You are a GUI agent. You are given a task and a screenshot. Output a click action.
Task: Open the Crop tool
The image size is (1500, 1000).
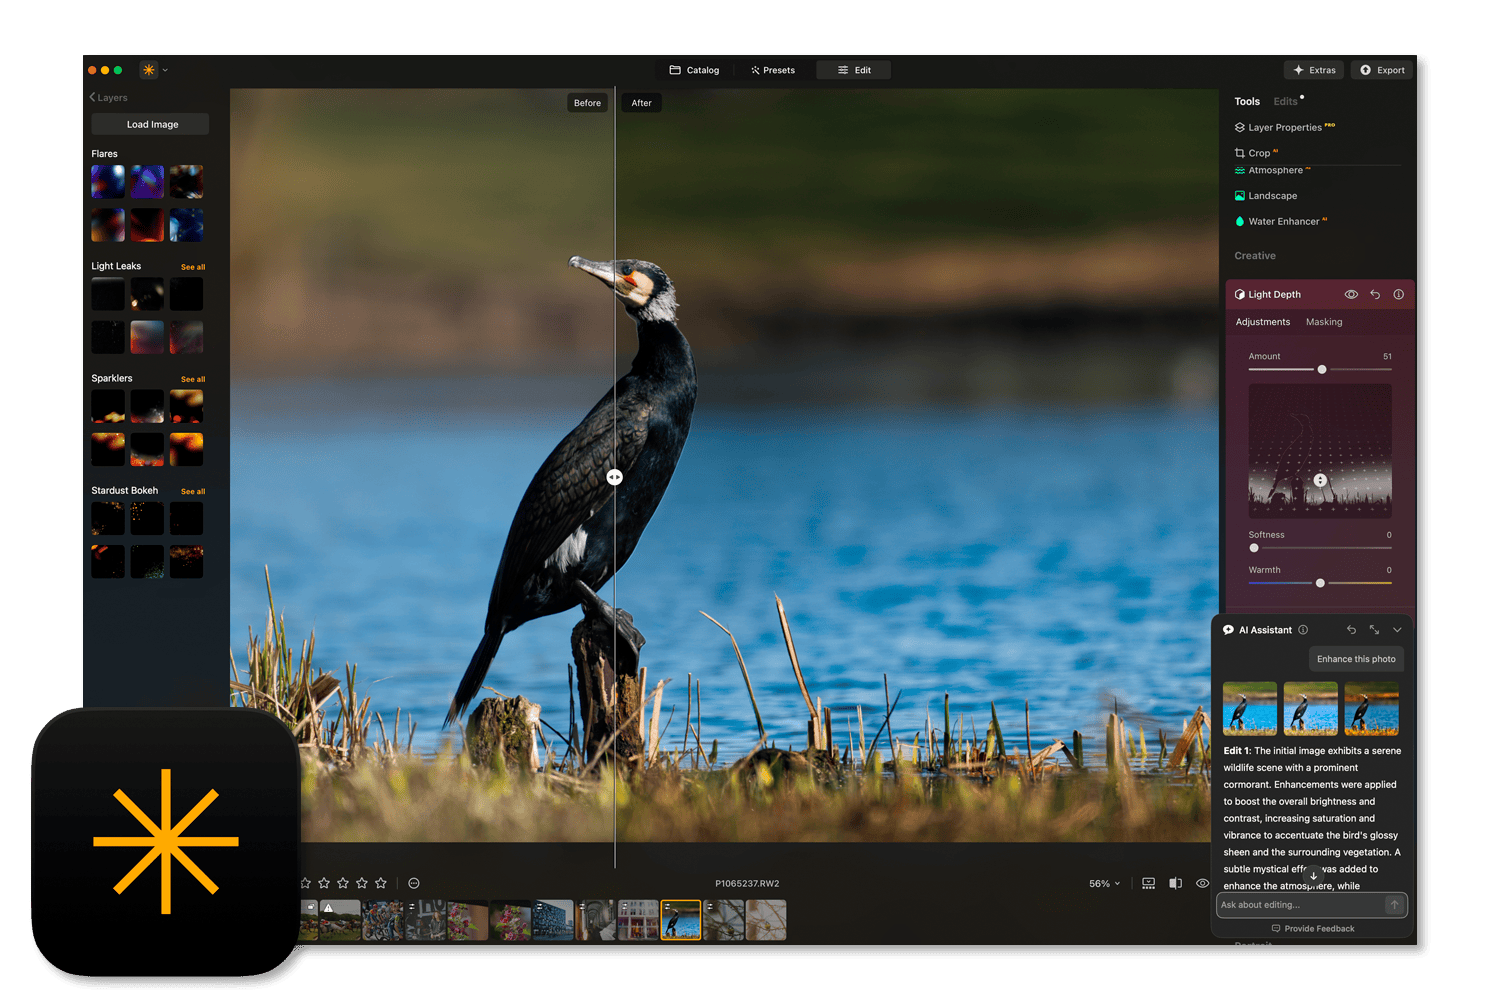click(x=1258, y=153)
